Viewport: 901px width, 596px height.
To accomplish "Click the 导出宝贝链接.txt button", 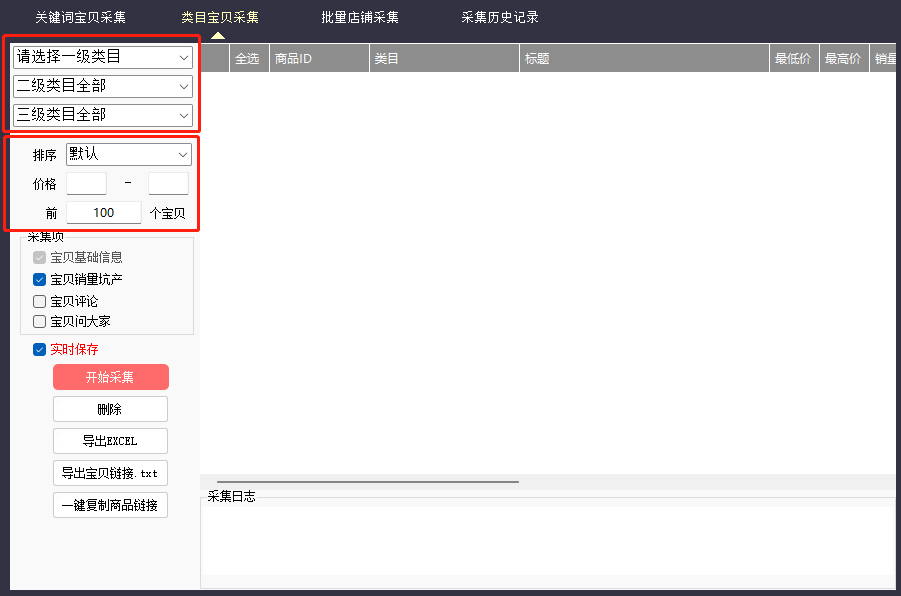I will coord(110,473).
